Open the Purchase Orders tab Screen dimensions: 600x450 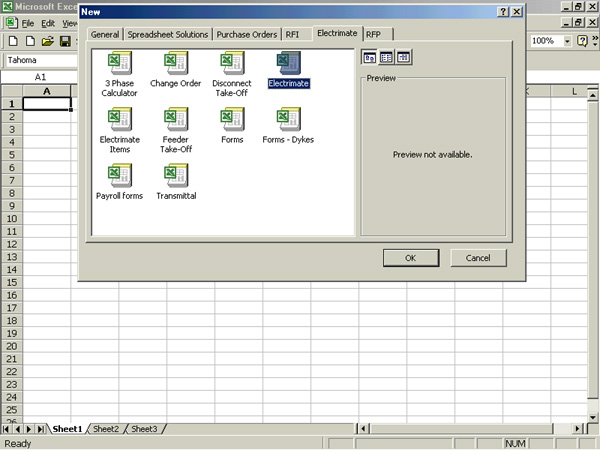click(x=247, y=34)
